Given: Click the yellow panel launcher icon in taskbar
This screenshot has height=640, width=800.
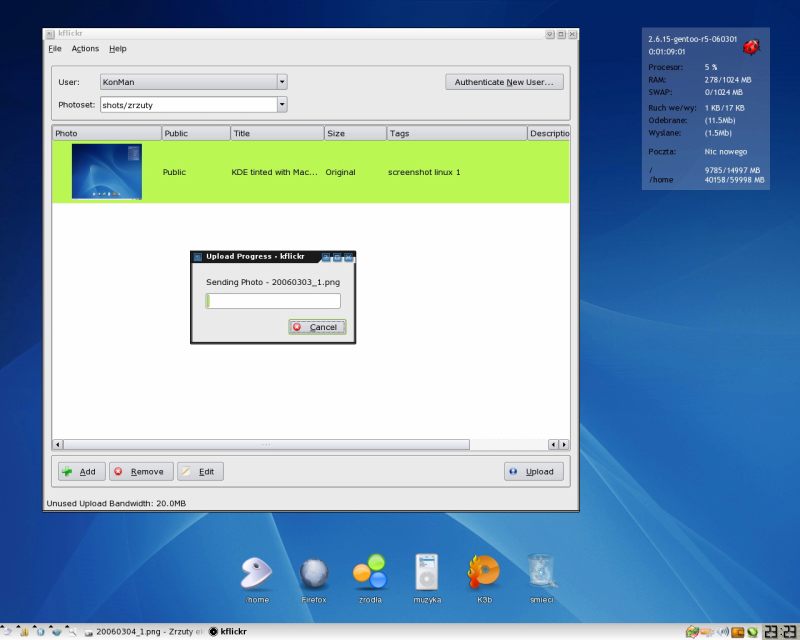Looking at the screenshot, I should 23,632.
